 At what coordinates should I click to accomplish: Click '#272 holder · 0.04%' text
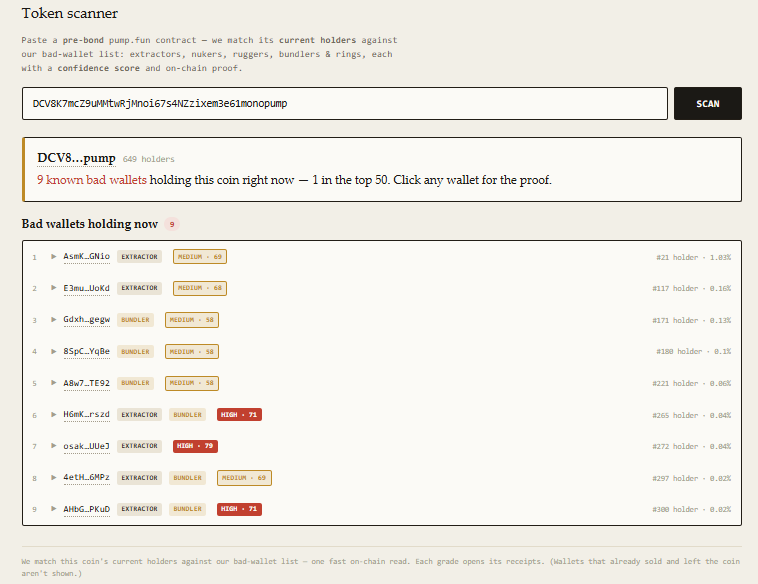click(x=691, y=446)
